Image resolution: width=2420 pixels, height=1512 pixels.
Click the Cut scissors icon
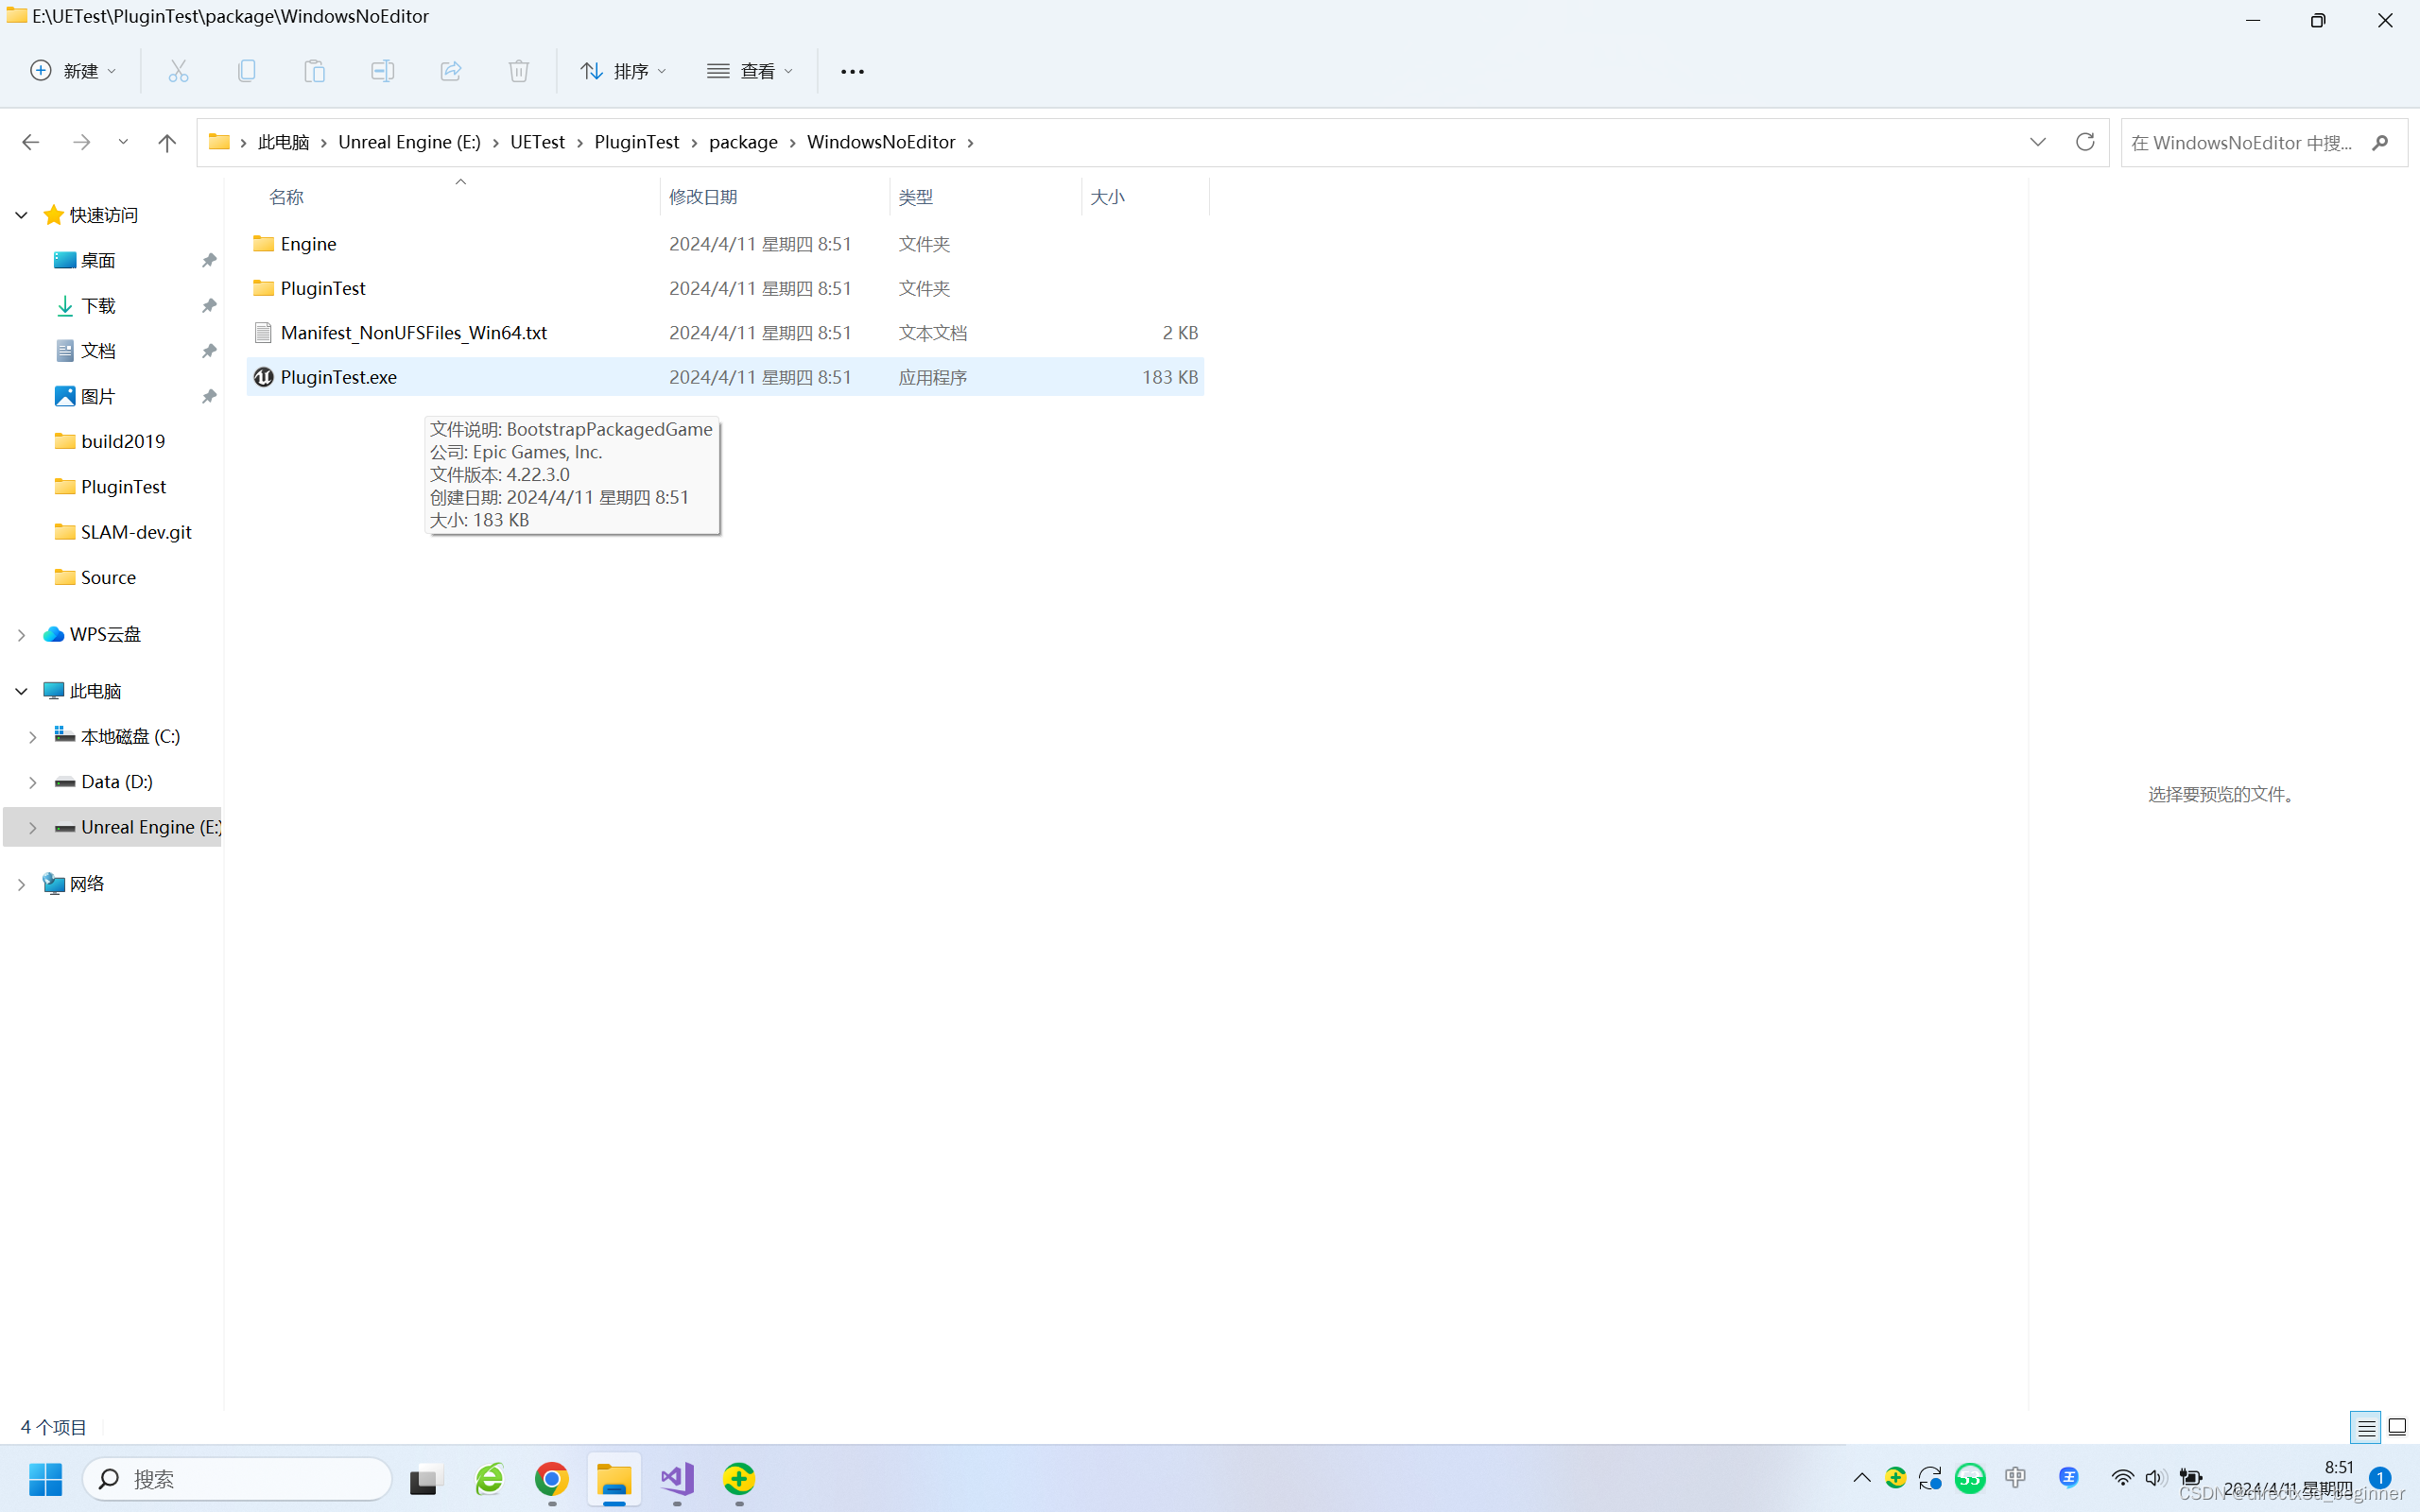(x=178, y=71)
